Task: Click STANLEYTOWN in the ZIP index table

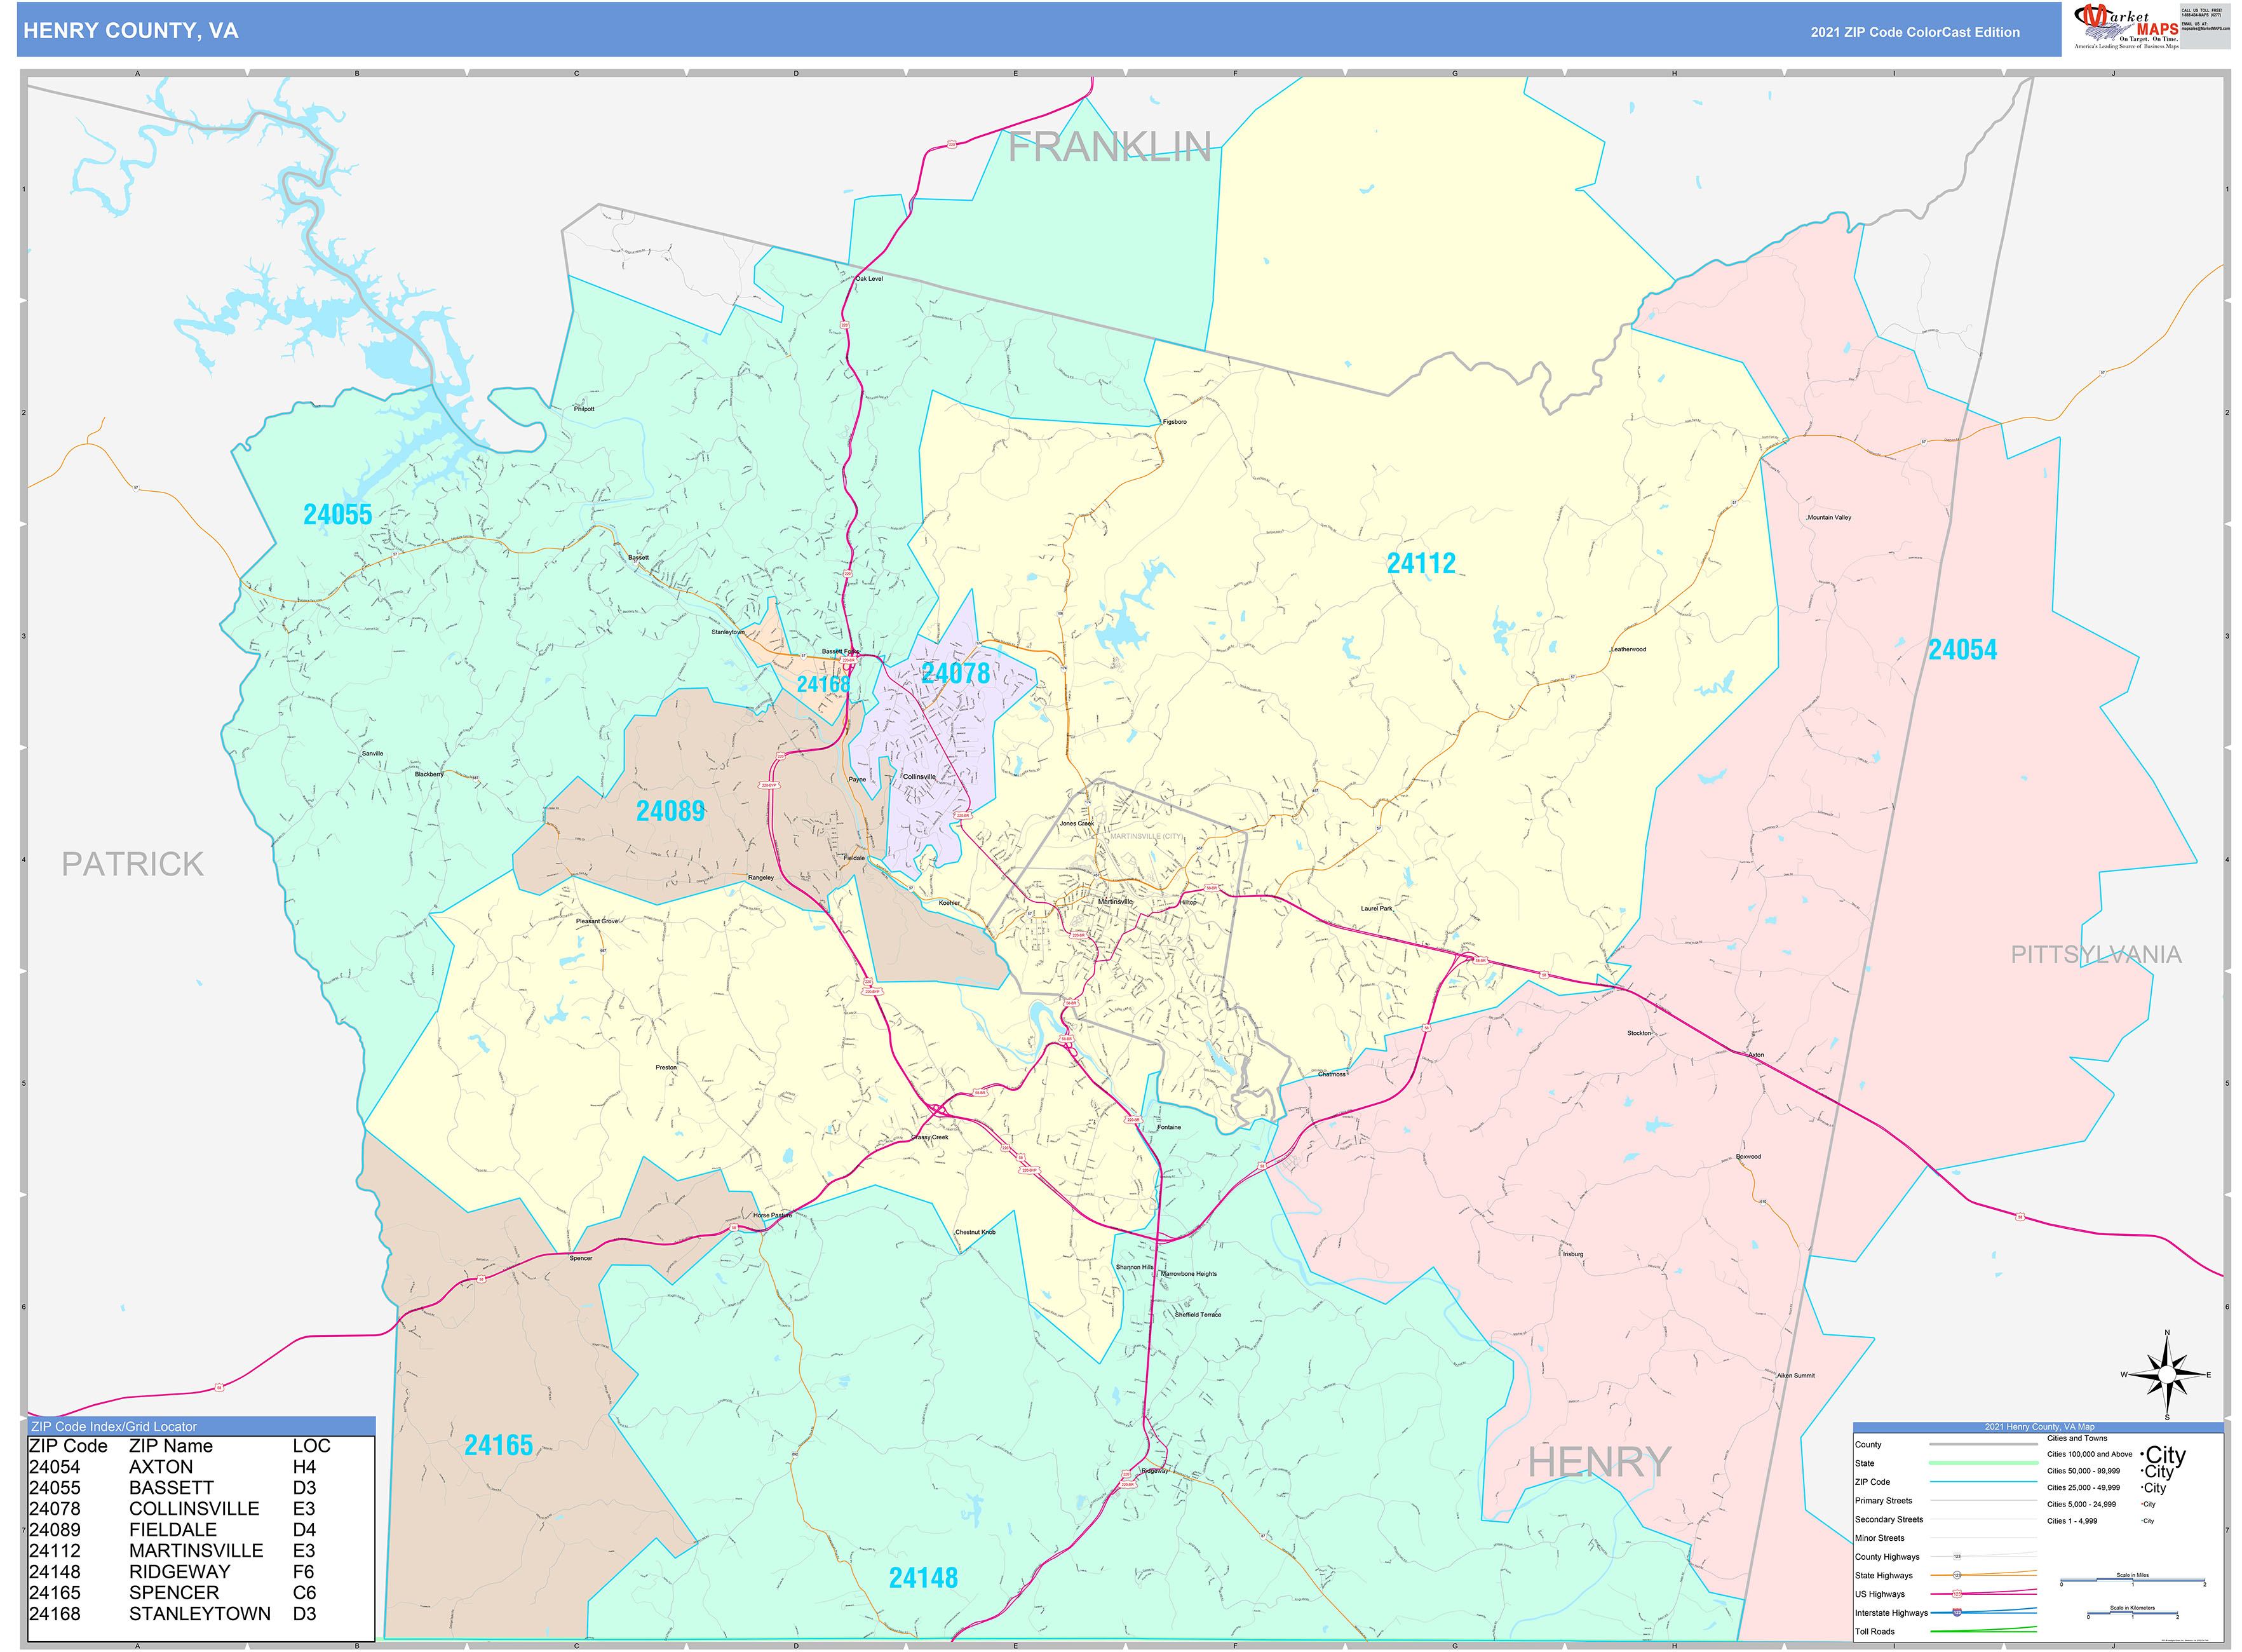Action: coord(200,1614)
